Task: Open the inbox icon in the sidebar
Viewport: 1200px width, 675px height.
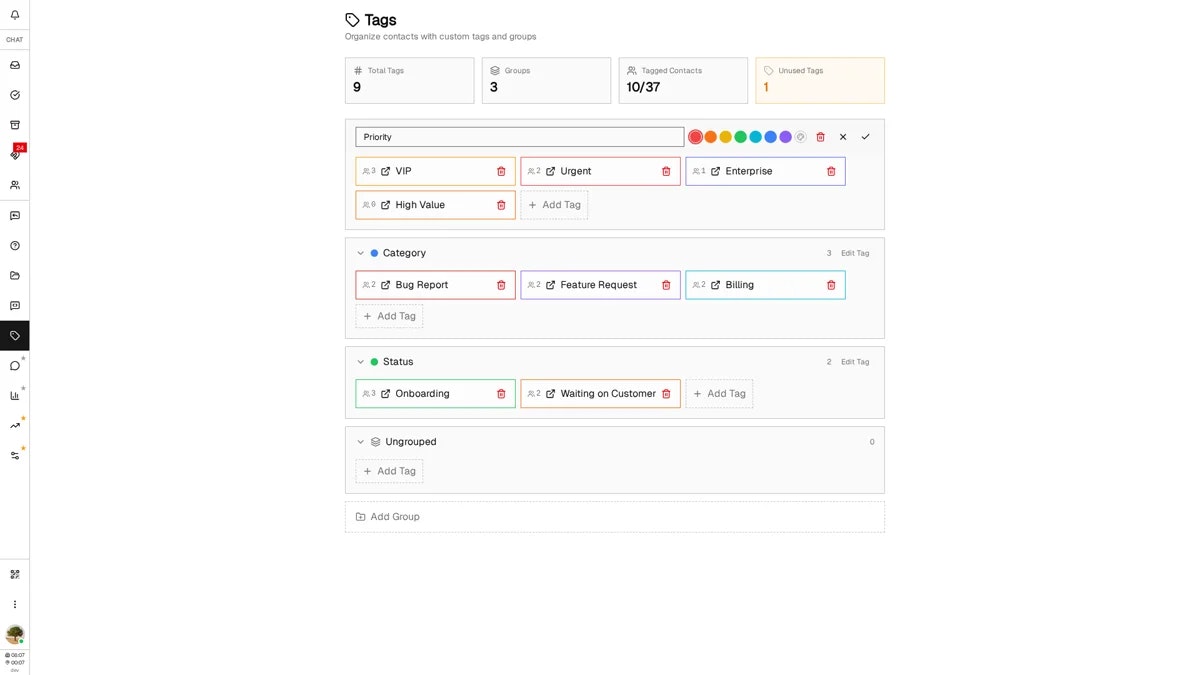Action: [14, 65]
